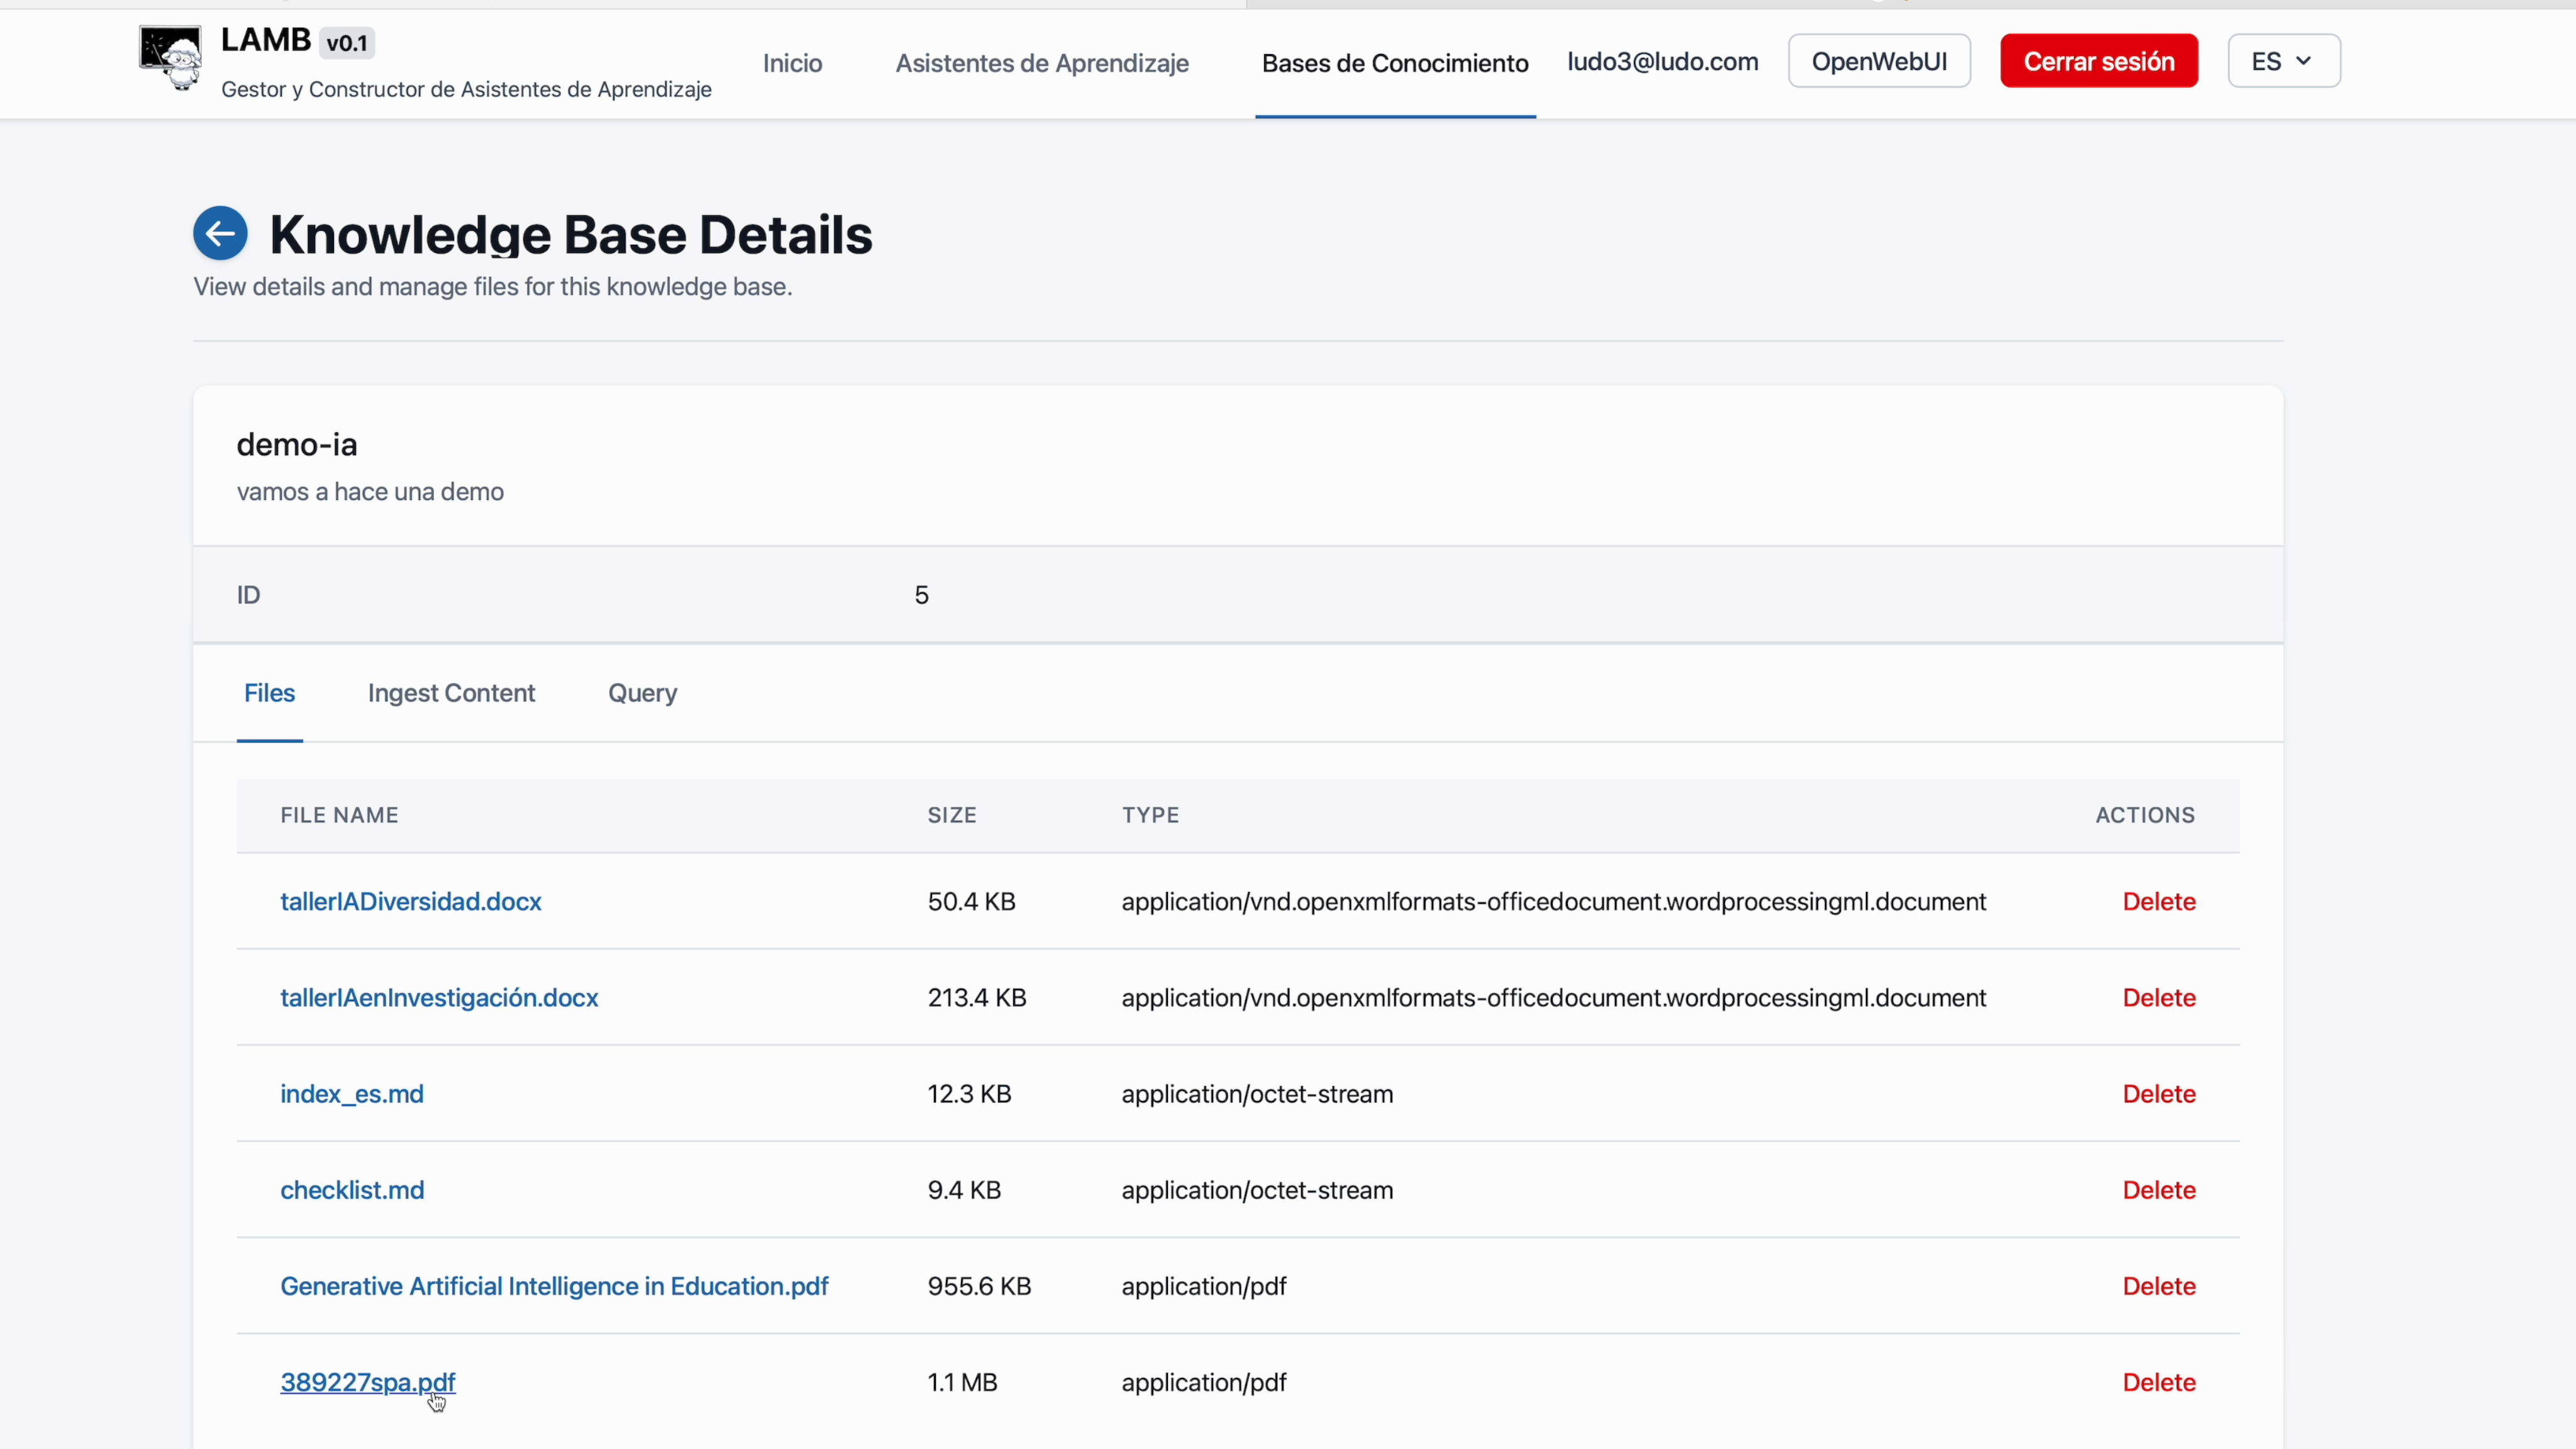
Task: Open tallerIAenInvestigación.docx file link
Action: (x=438, y=997)
